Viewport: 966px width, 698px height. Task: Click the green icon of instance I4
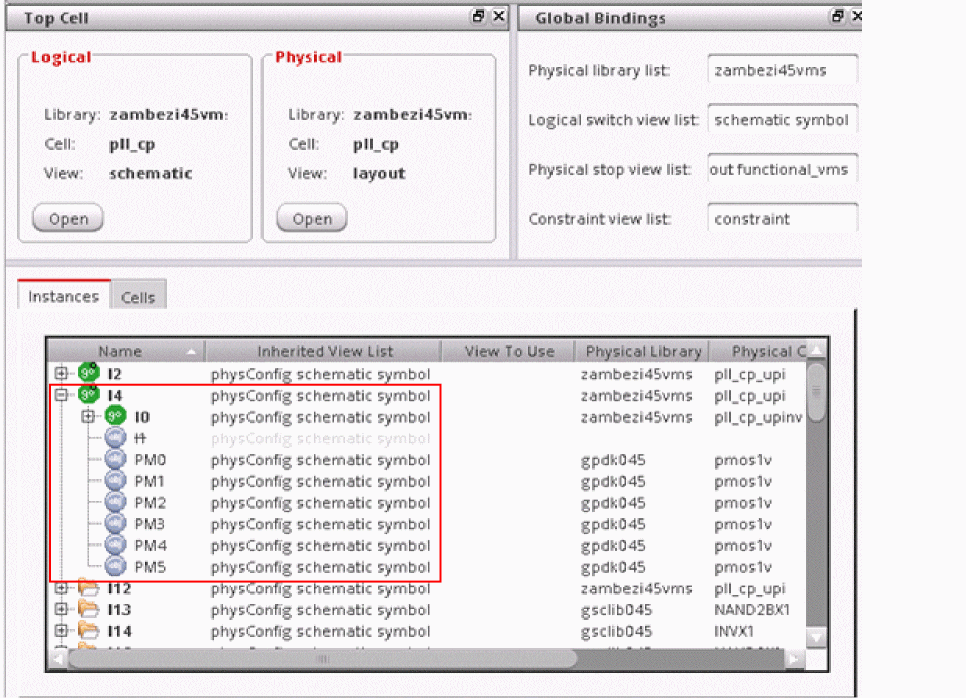point(89,394)
